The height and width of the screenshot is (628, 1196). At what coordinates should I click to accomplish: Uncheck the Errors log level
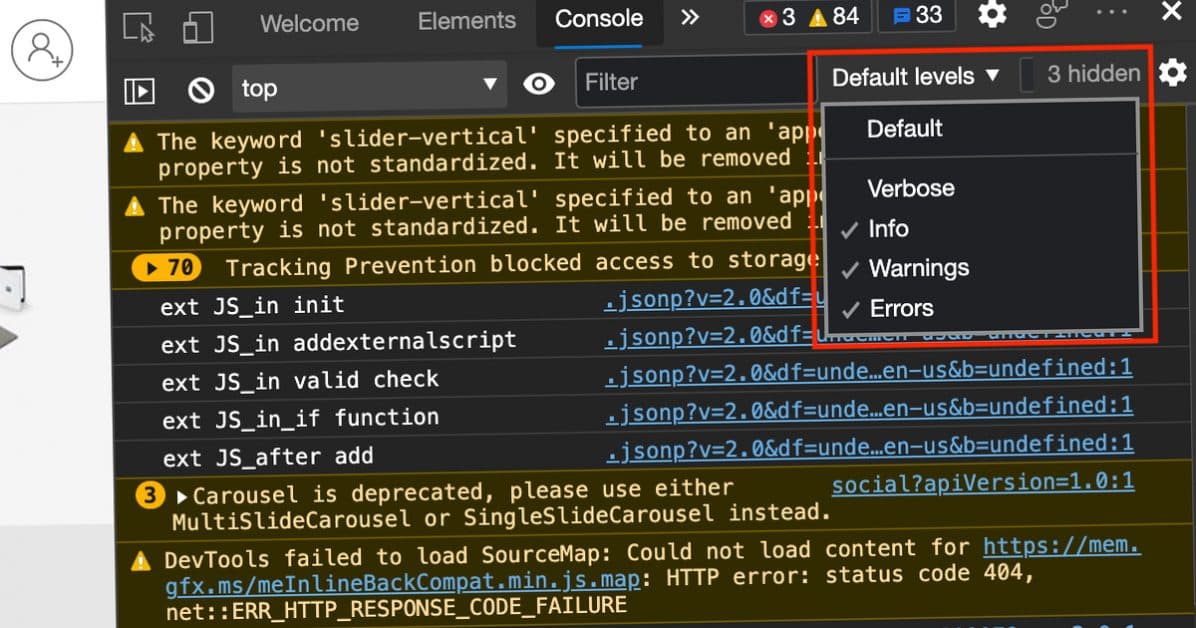tap(900, 308)
